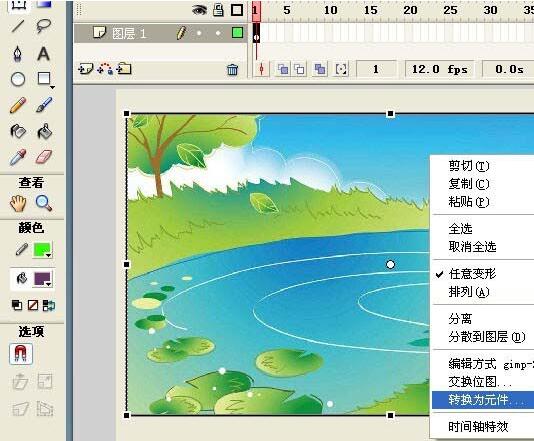534x441 pixels.
Task: Click the top-left transform handle
Action: pyautogui.click(x=126, y=113)
